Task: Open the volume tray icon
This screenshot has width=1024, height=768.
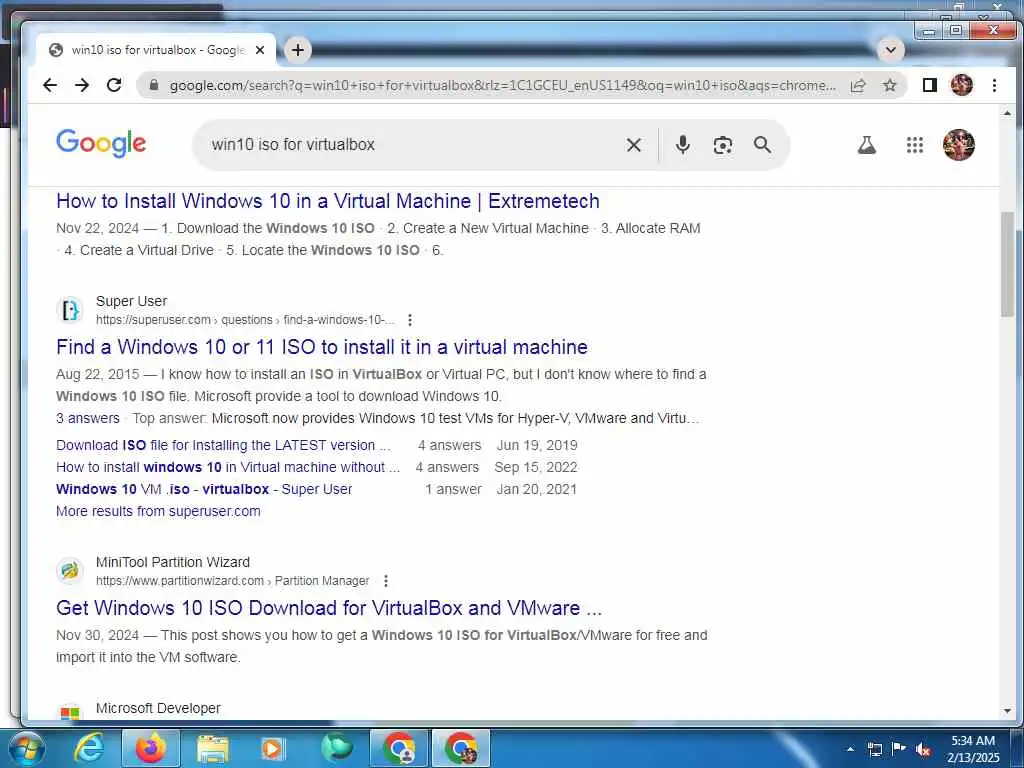Action: (923, 750)
